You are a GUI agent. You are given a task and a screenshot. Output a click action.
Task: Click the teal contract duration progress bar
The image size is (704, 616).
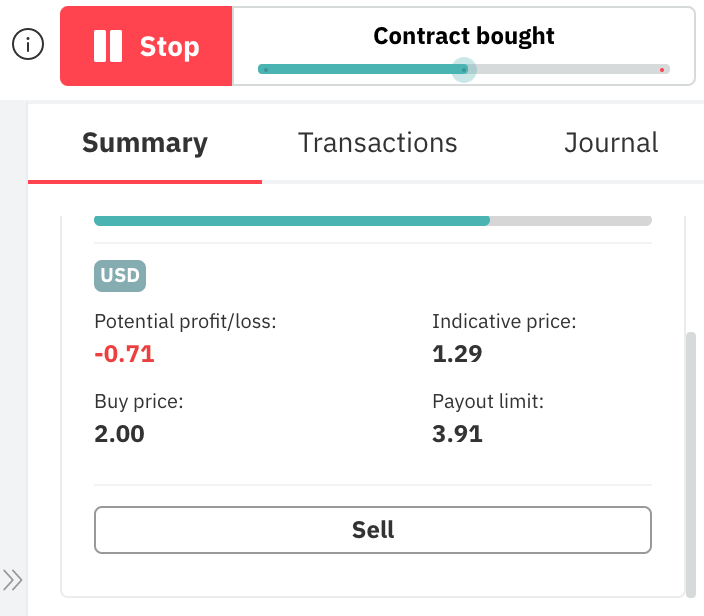[x=290, y=220]
